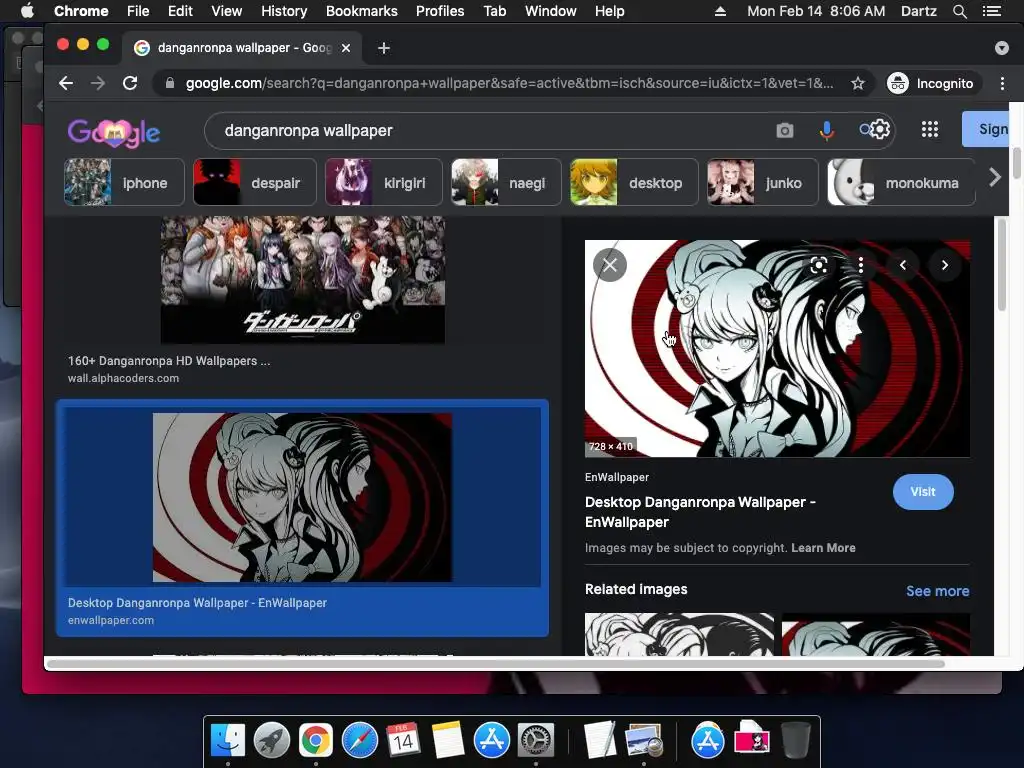
Task: Go to next image in preview
Action: click(x=944, y=265)
